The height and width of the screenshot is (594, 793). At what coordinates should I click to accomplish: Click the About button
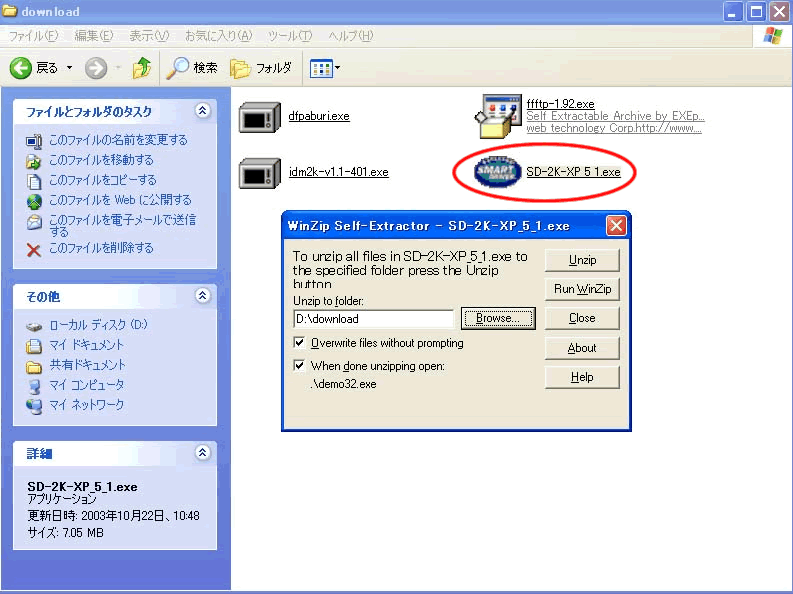point(582,348)
